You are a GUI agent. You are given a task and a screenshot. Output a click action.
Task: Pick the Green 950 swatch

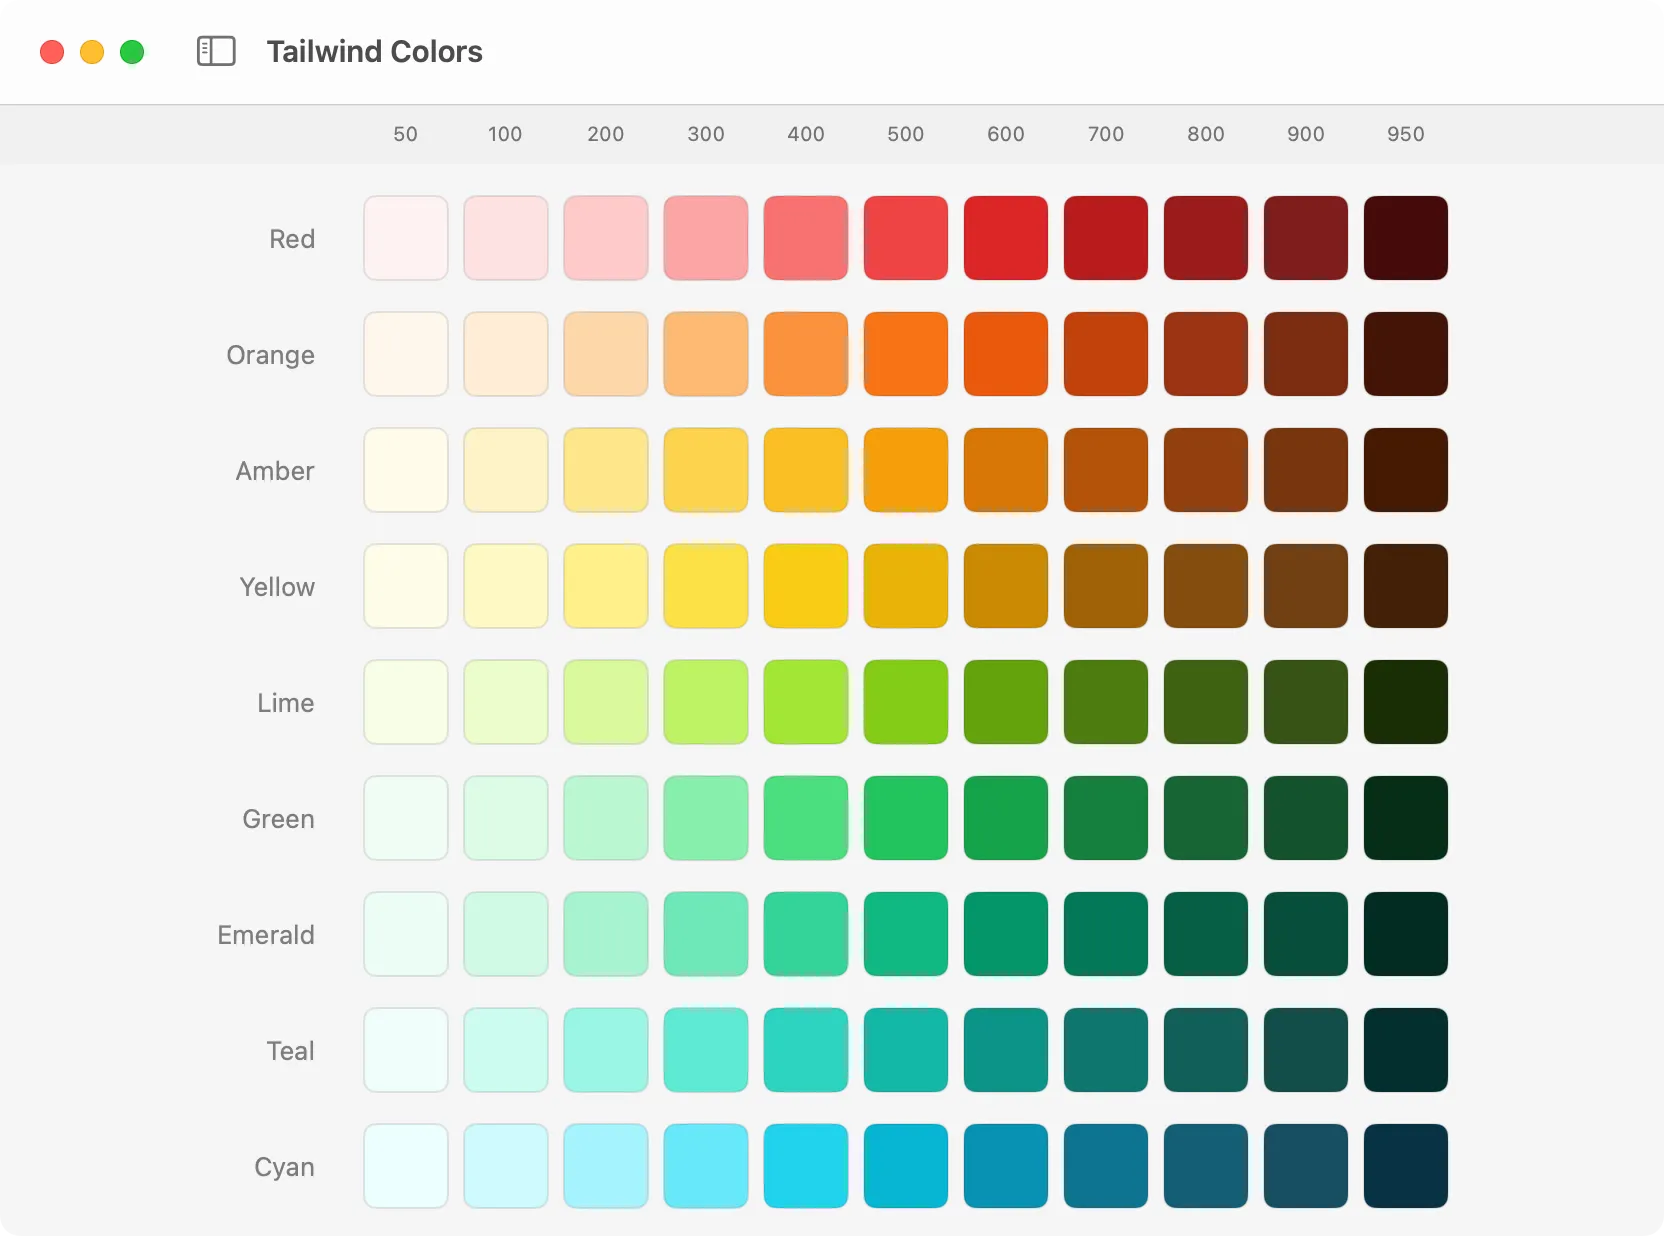coord(1405,818)
